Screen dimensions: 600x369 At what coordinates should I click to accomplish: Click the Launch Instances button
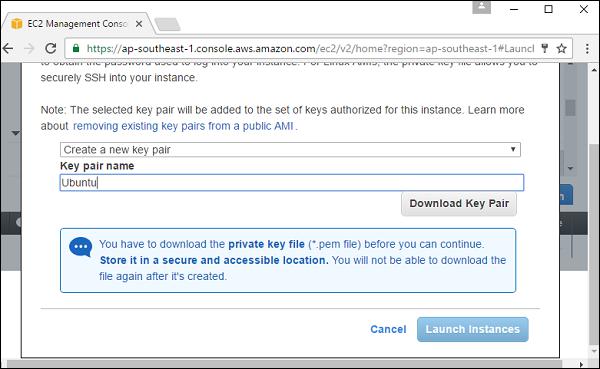click(x=473, y=329)
